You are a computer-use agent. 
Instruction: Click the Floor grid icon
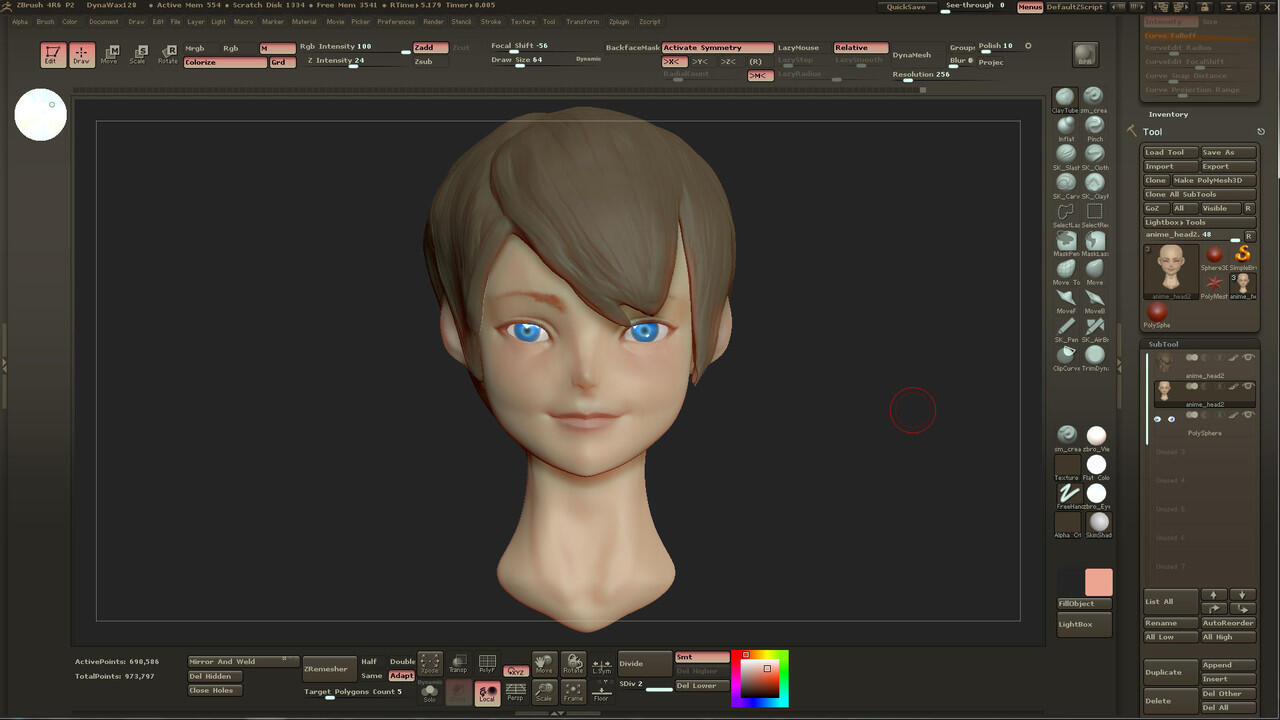coord(601,692)
